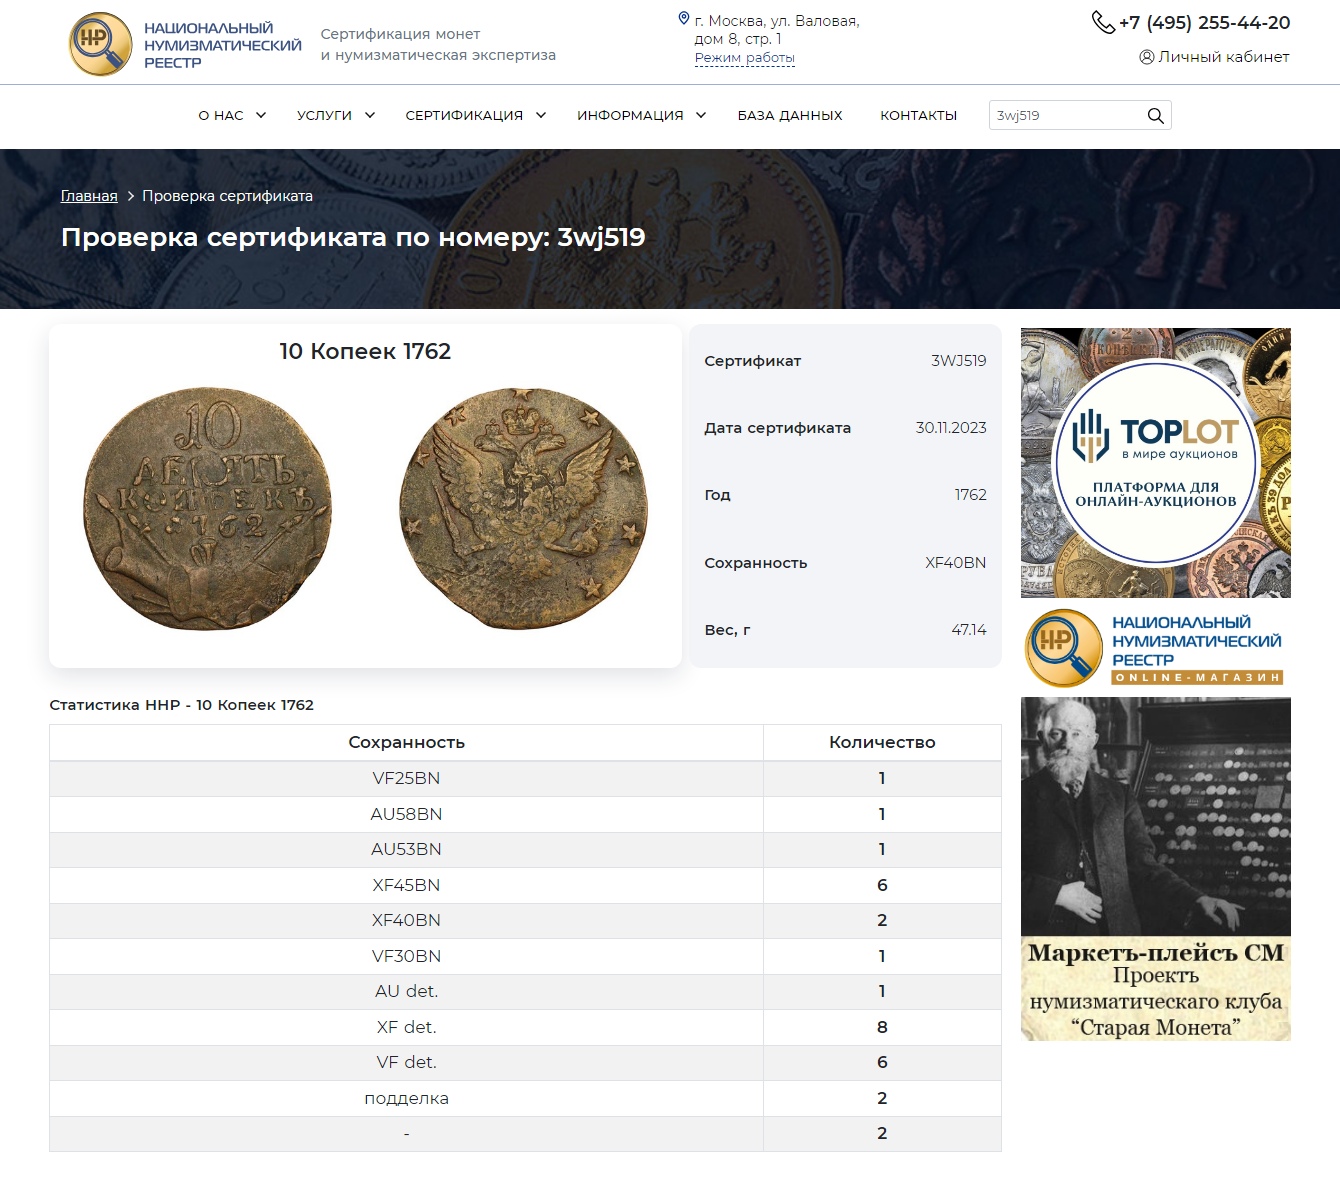Click the site logo coin icon in header

point(100,44)
